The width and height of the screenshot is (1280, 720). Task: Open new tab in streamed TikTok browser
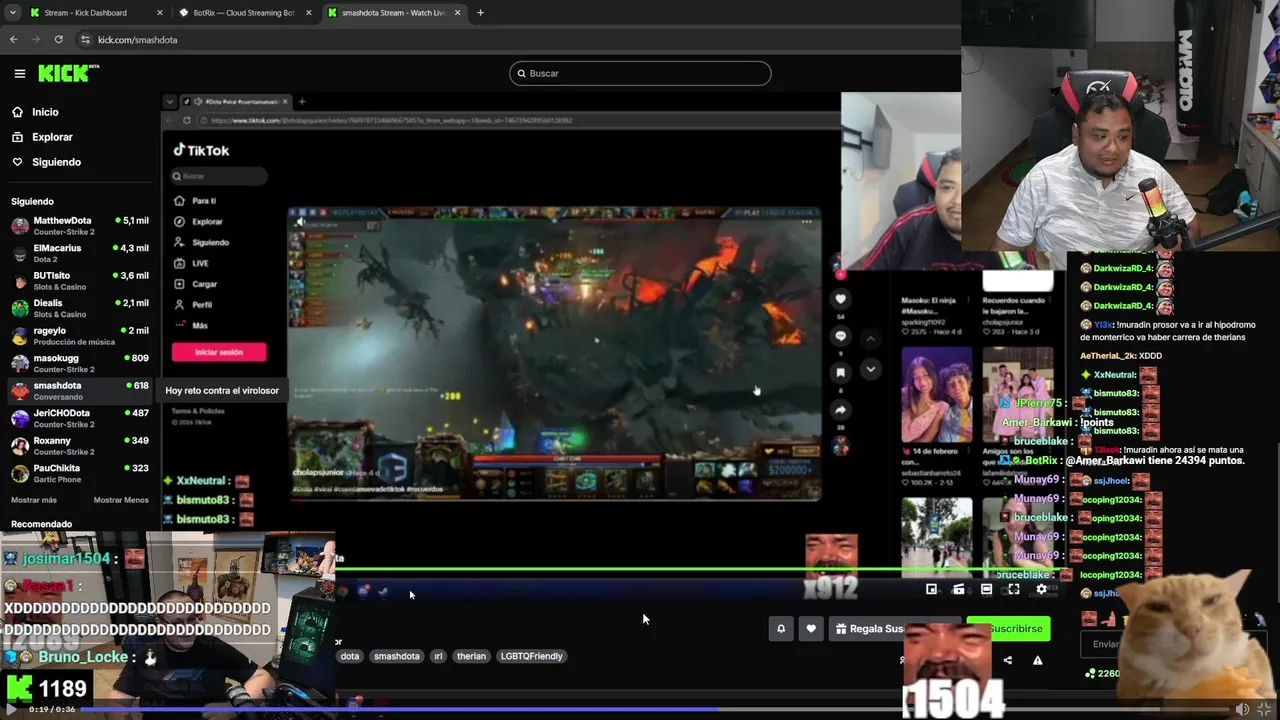302,101
